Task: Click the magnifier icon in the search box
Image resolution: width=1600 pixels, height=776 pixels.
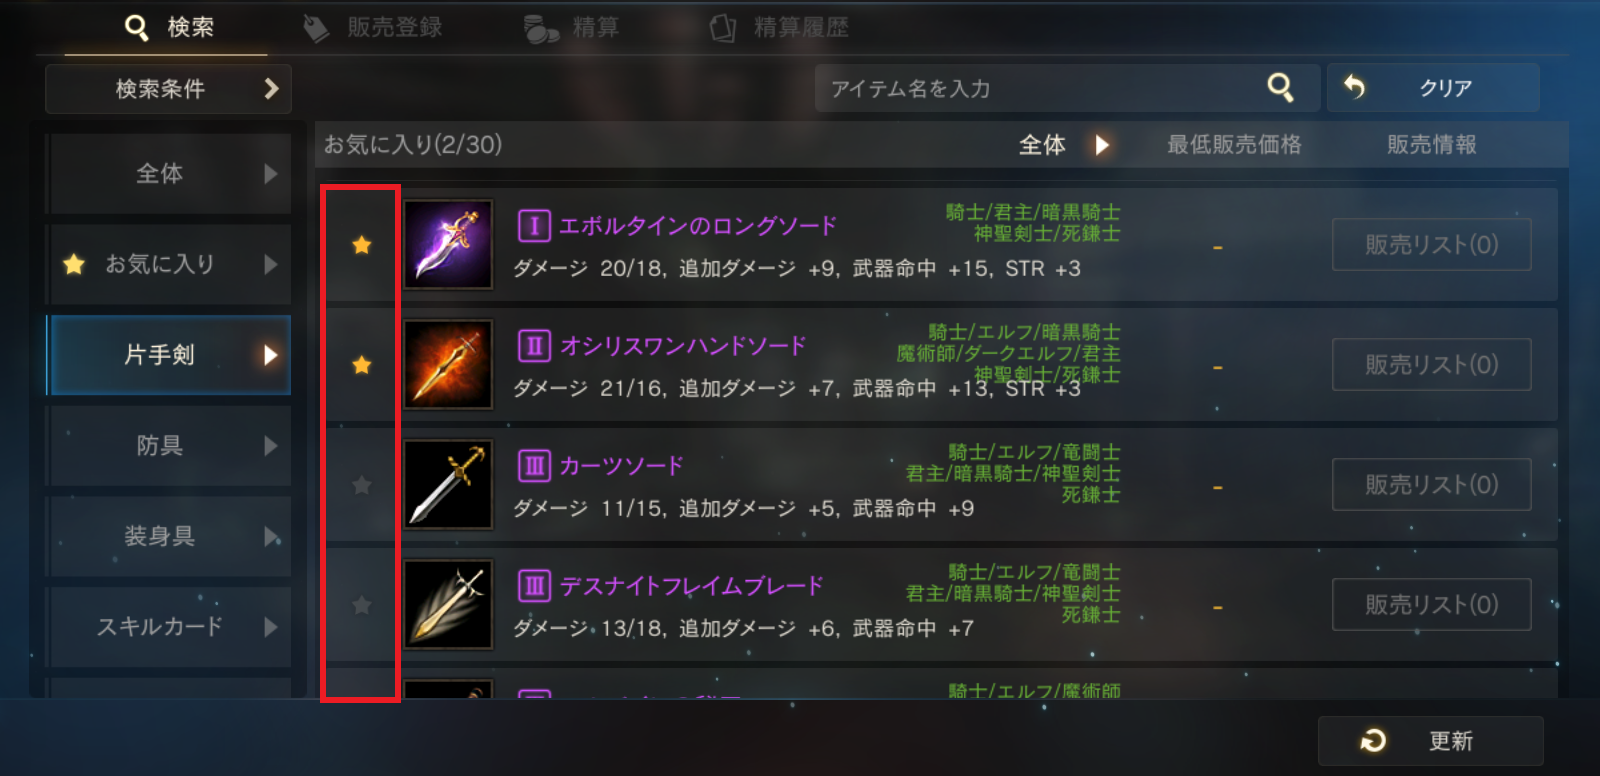Action: pos(1280,88)
